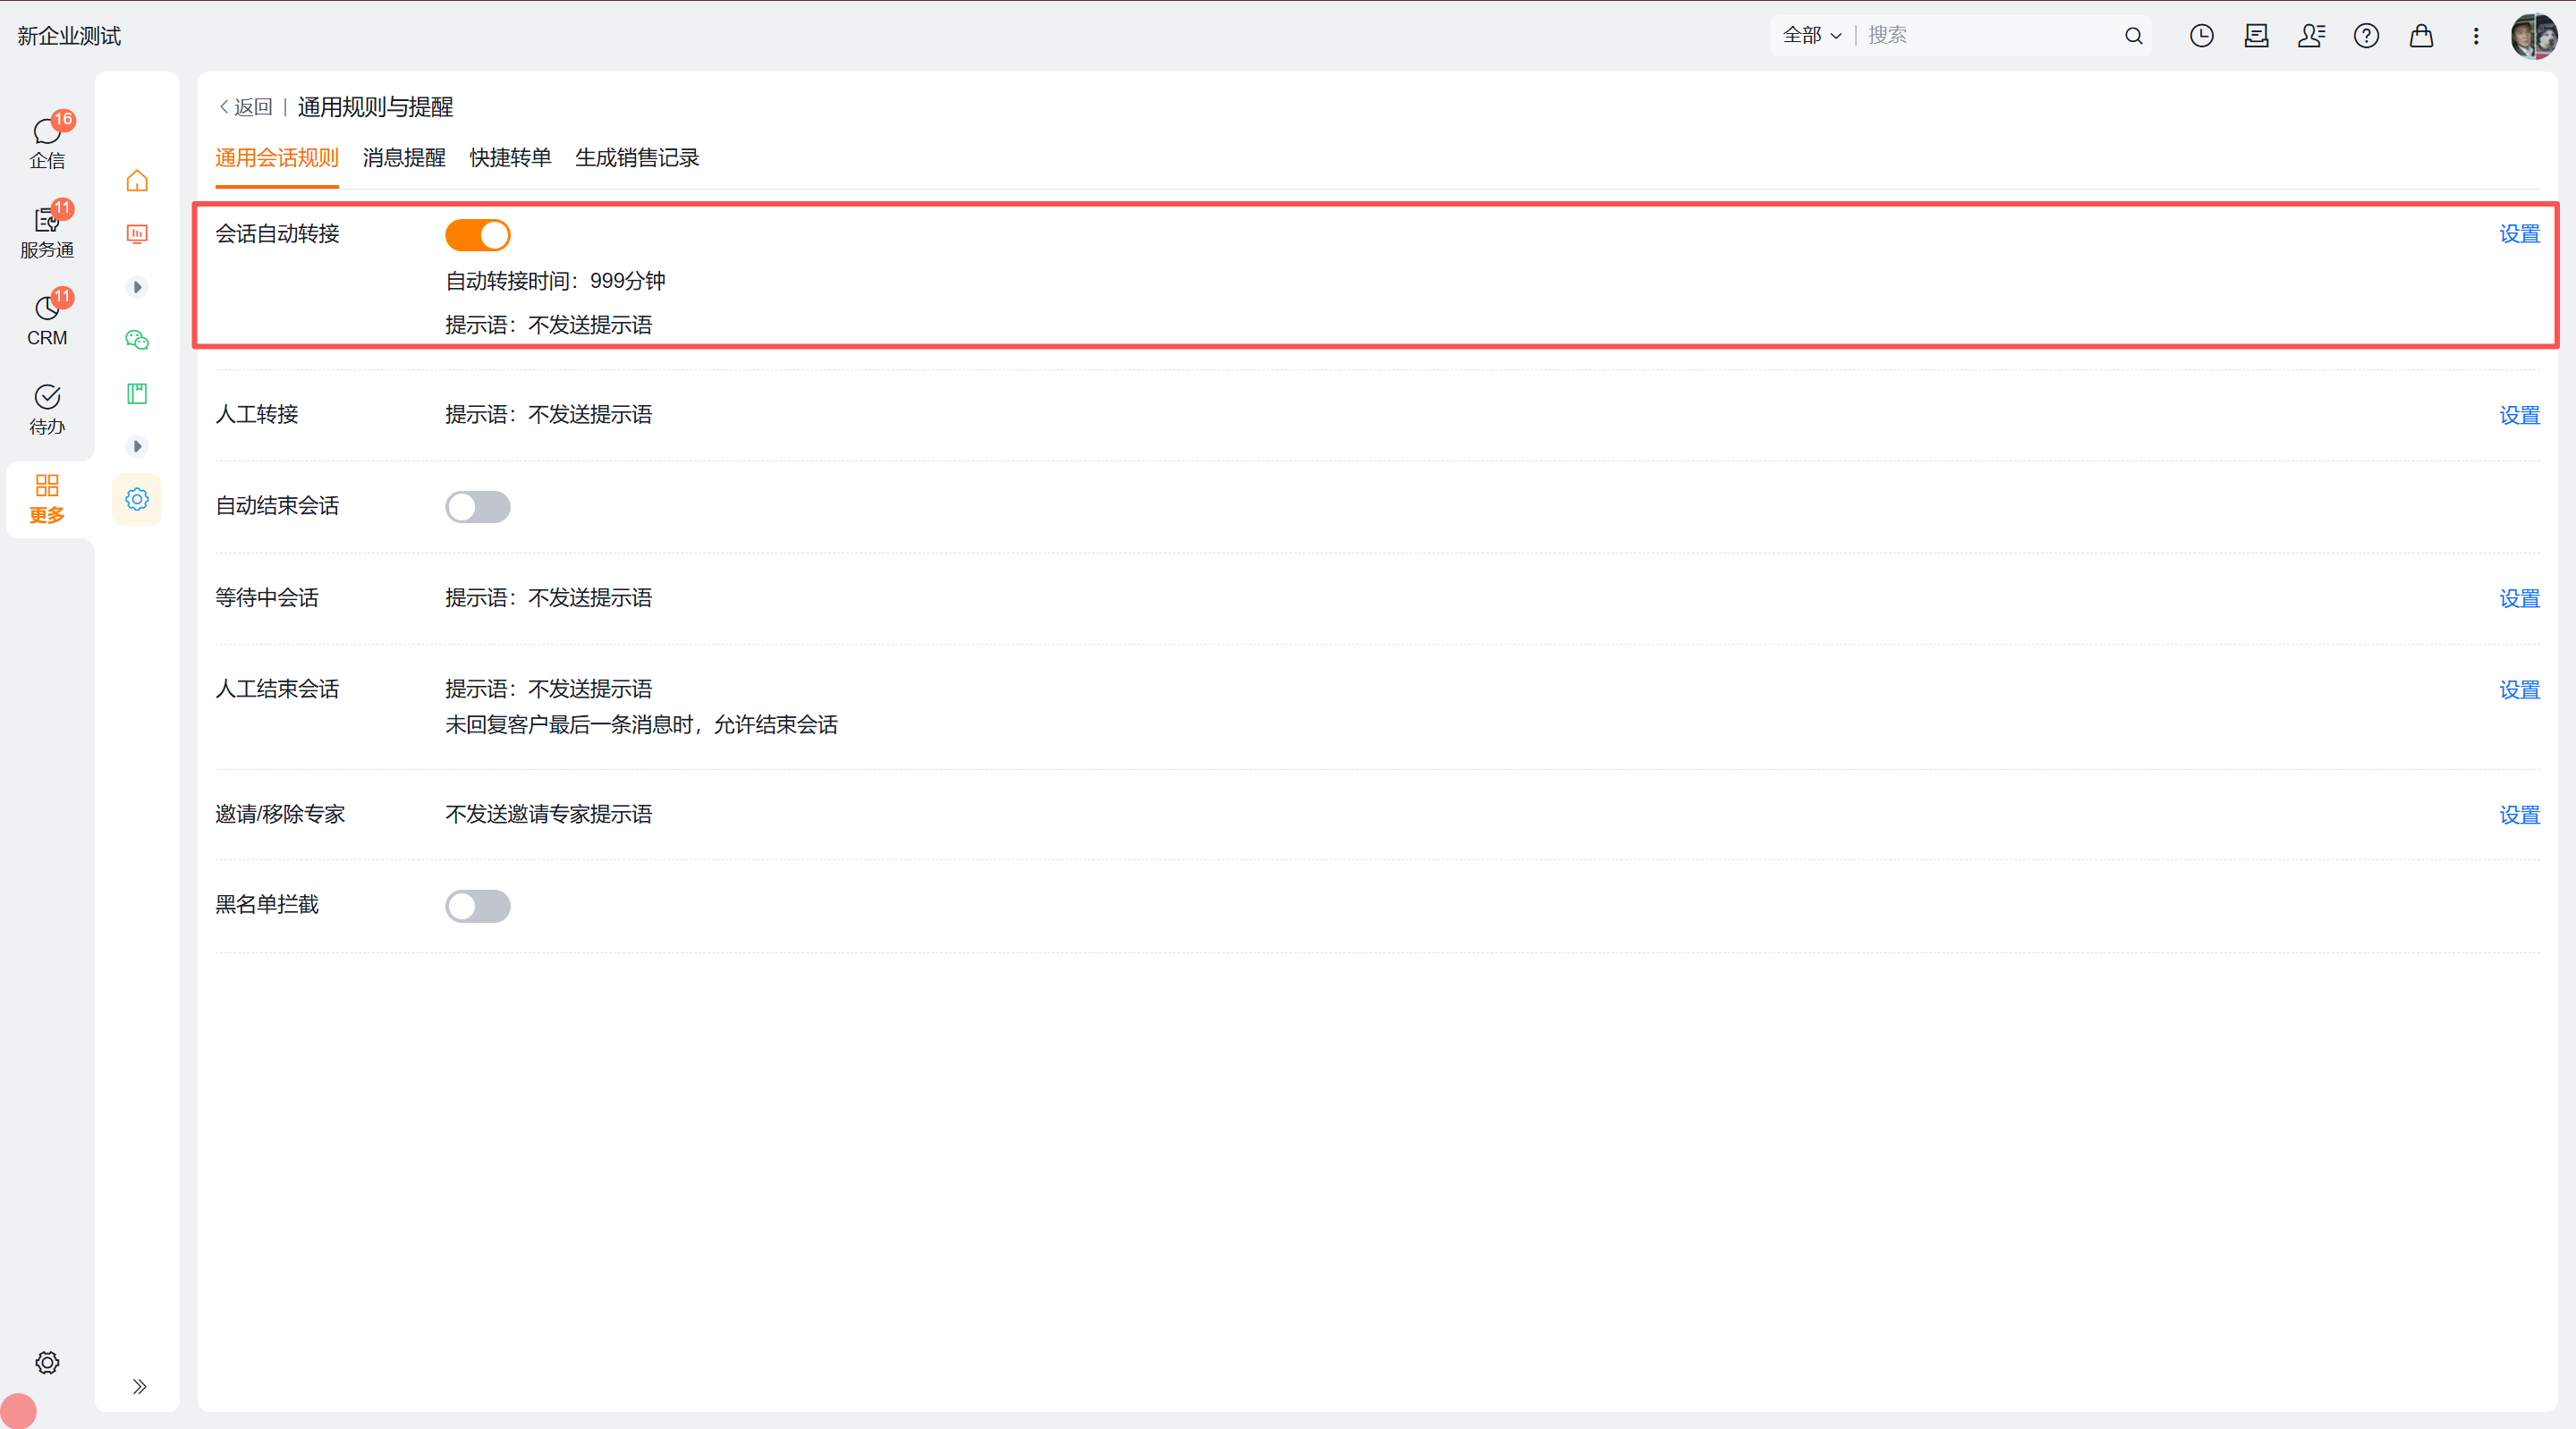Image resolution: width=2576 pixels, height=1429 pixels.
Task: Enable the 自动结束会话 toggle
Action: [x=478, y=507]
